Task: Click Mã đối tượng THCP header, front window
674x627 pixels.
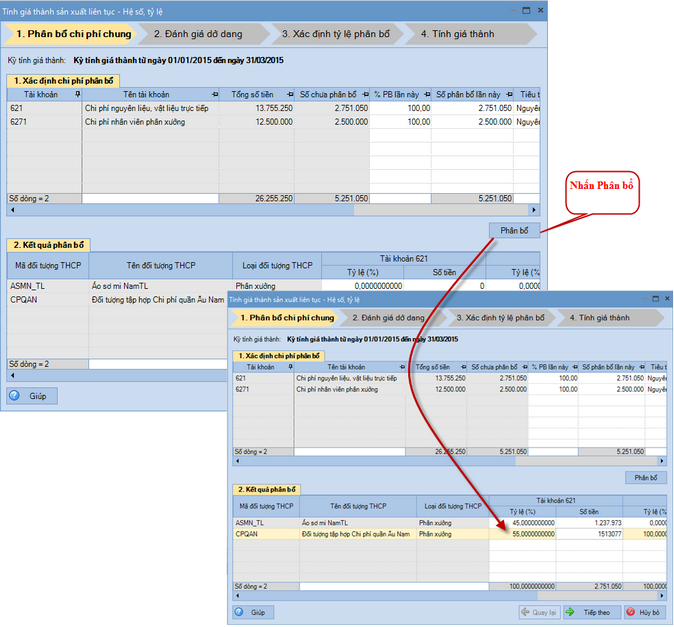Action: pos(266,506)
